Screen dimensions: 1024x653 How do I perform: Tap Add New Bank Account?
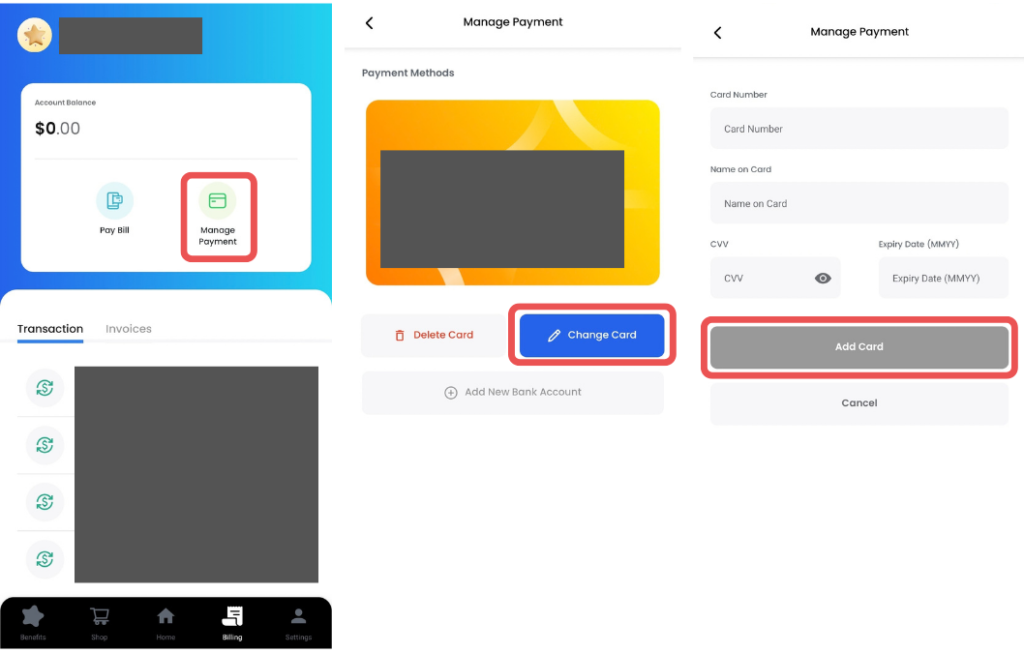[x=513, y=392]
